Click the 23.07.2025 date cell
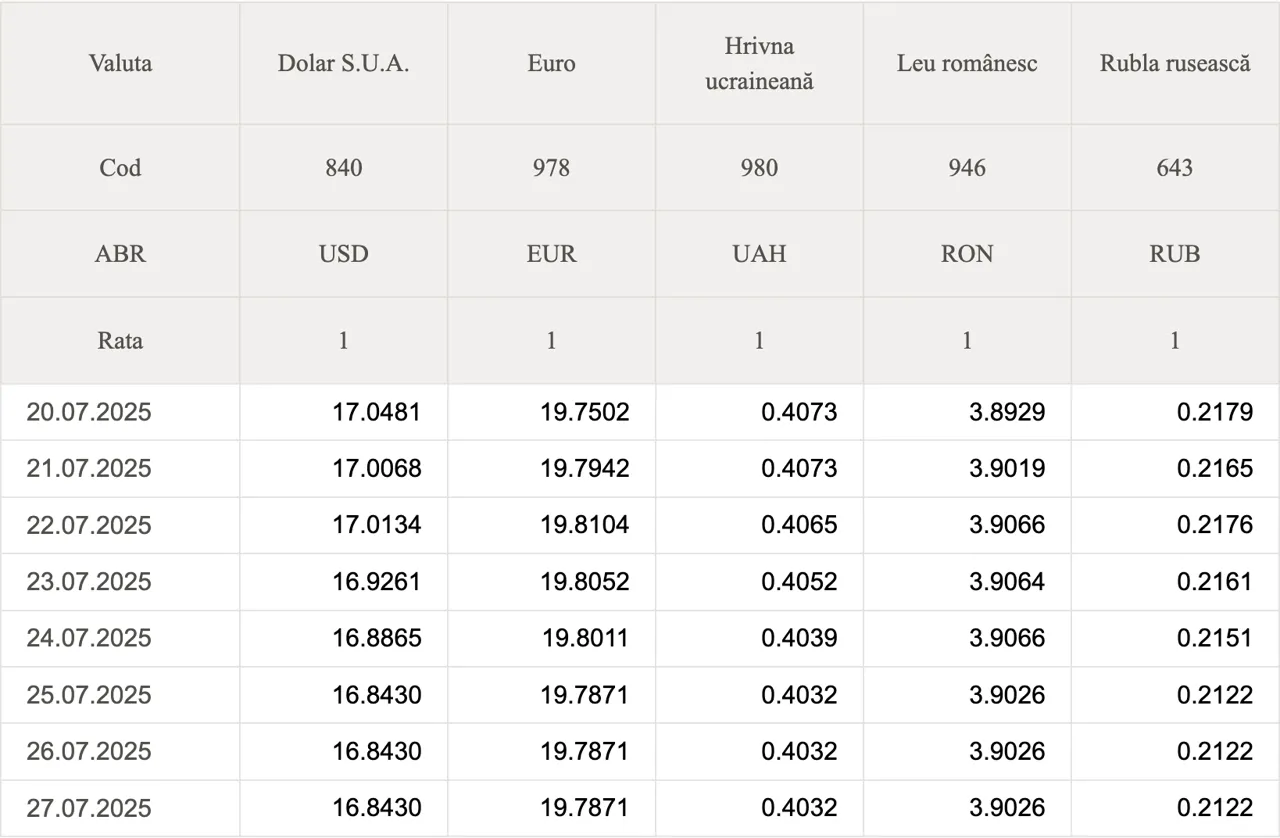The width and height of the screenshot is (1280, 838). [120, 582]
